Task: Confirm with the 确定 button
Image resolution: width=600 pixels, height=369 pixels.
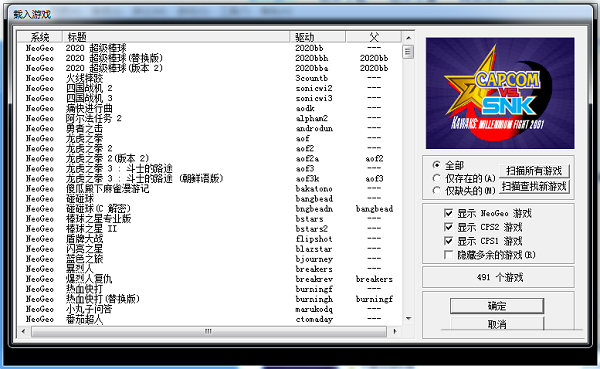Action: point(497,306)
